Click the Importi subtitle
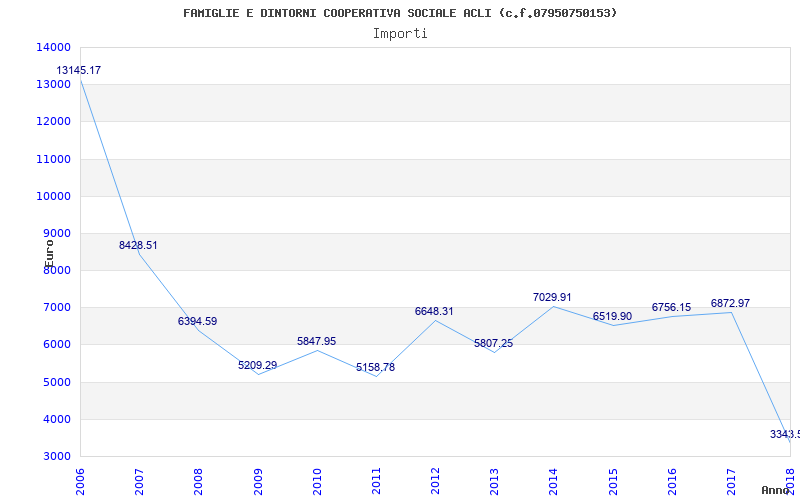The width and height of the screenshot is (800, 500). 400,34
